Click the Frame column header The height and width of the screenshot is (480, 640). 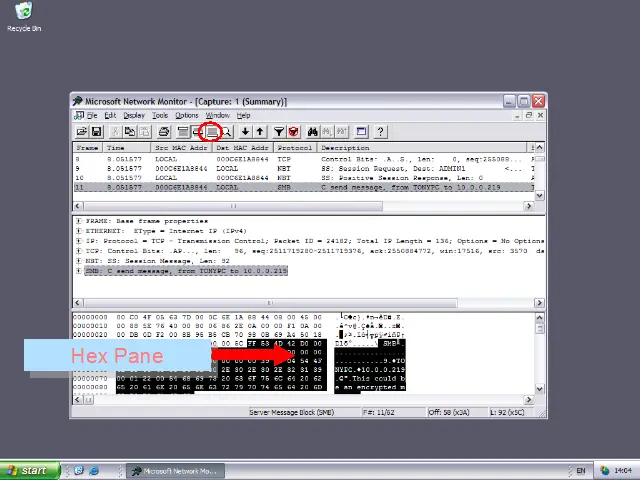88,148
